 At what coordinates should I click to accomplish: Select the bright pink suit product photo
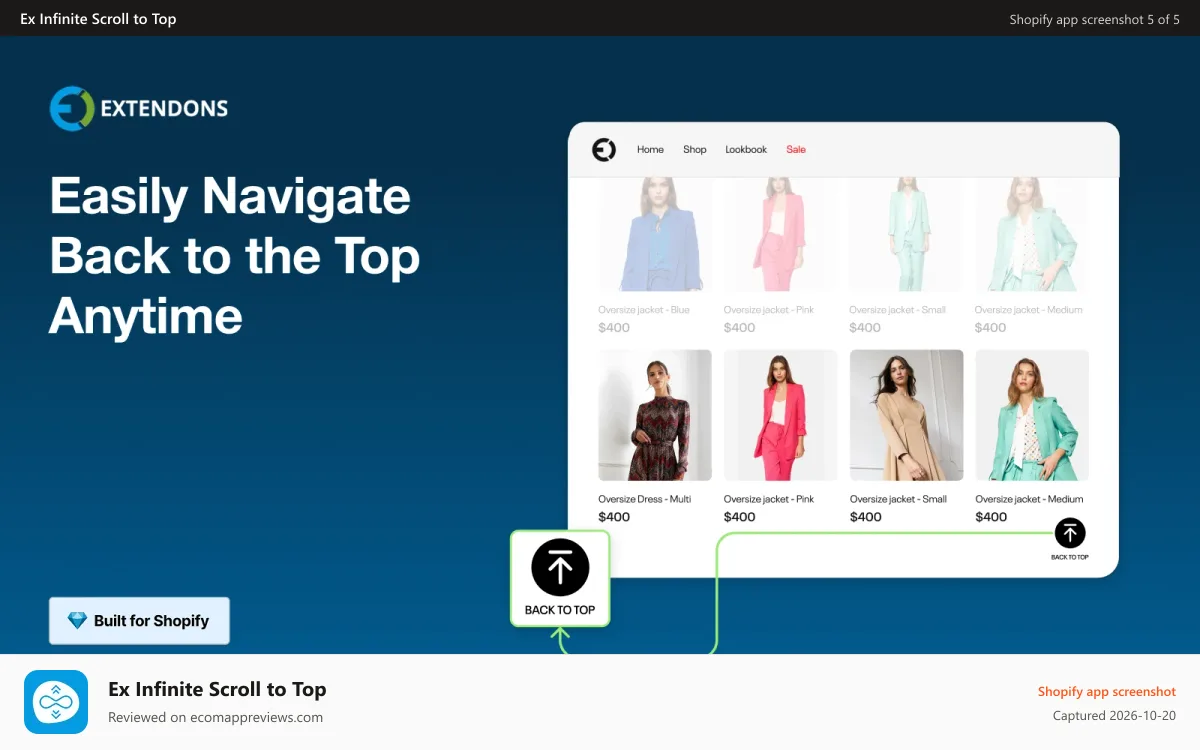pyautogui.click(x=781, y=415)
